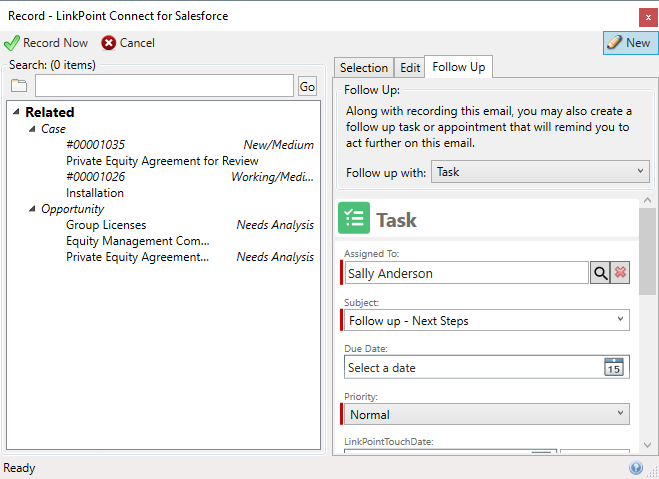Clear Assigned To with the red X icon
The height and width of the screenshot is (479, 659).
pos(620,273)
